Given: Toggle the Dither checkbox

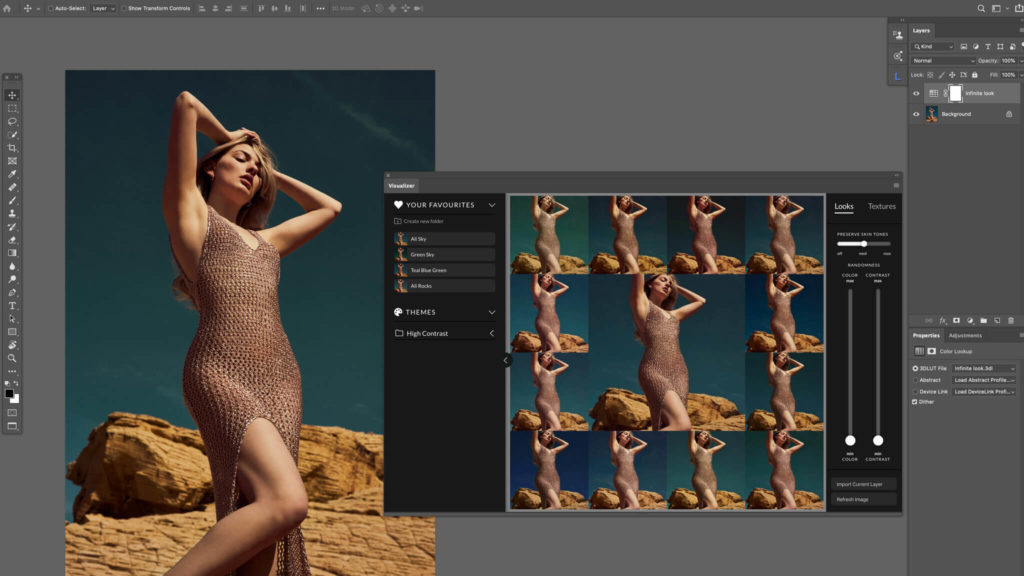Looking at the screenshot, I should (x=915, y=402).
